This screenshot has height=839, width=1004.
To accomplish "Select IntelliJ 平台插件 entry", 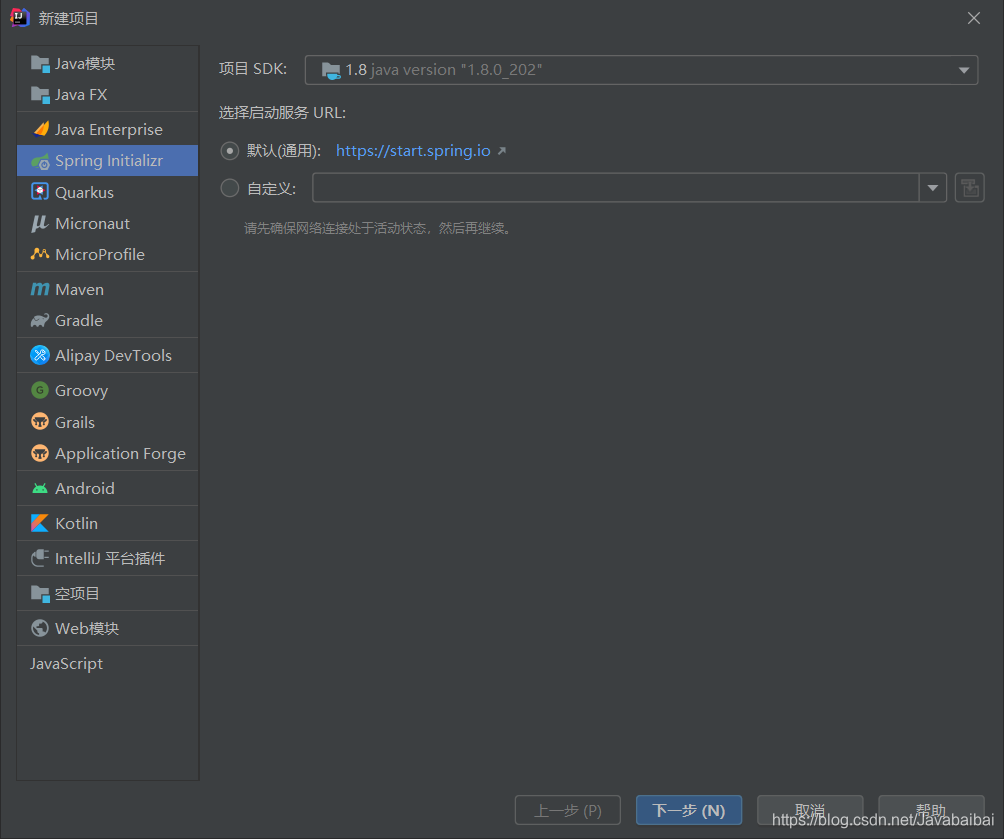I will coord(108,558).
